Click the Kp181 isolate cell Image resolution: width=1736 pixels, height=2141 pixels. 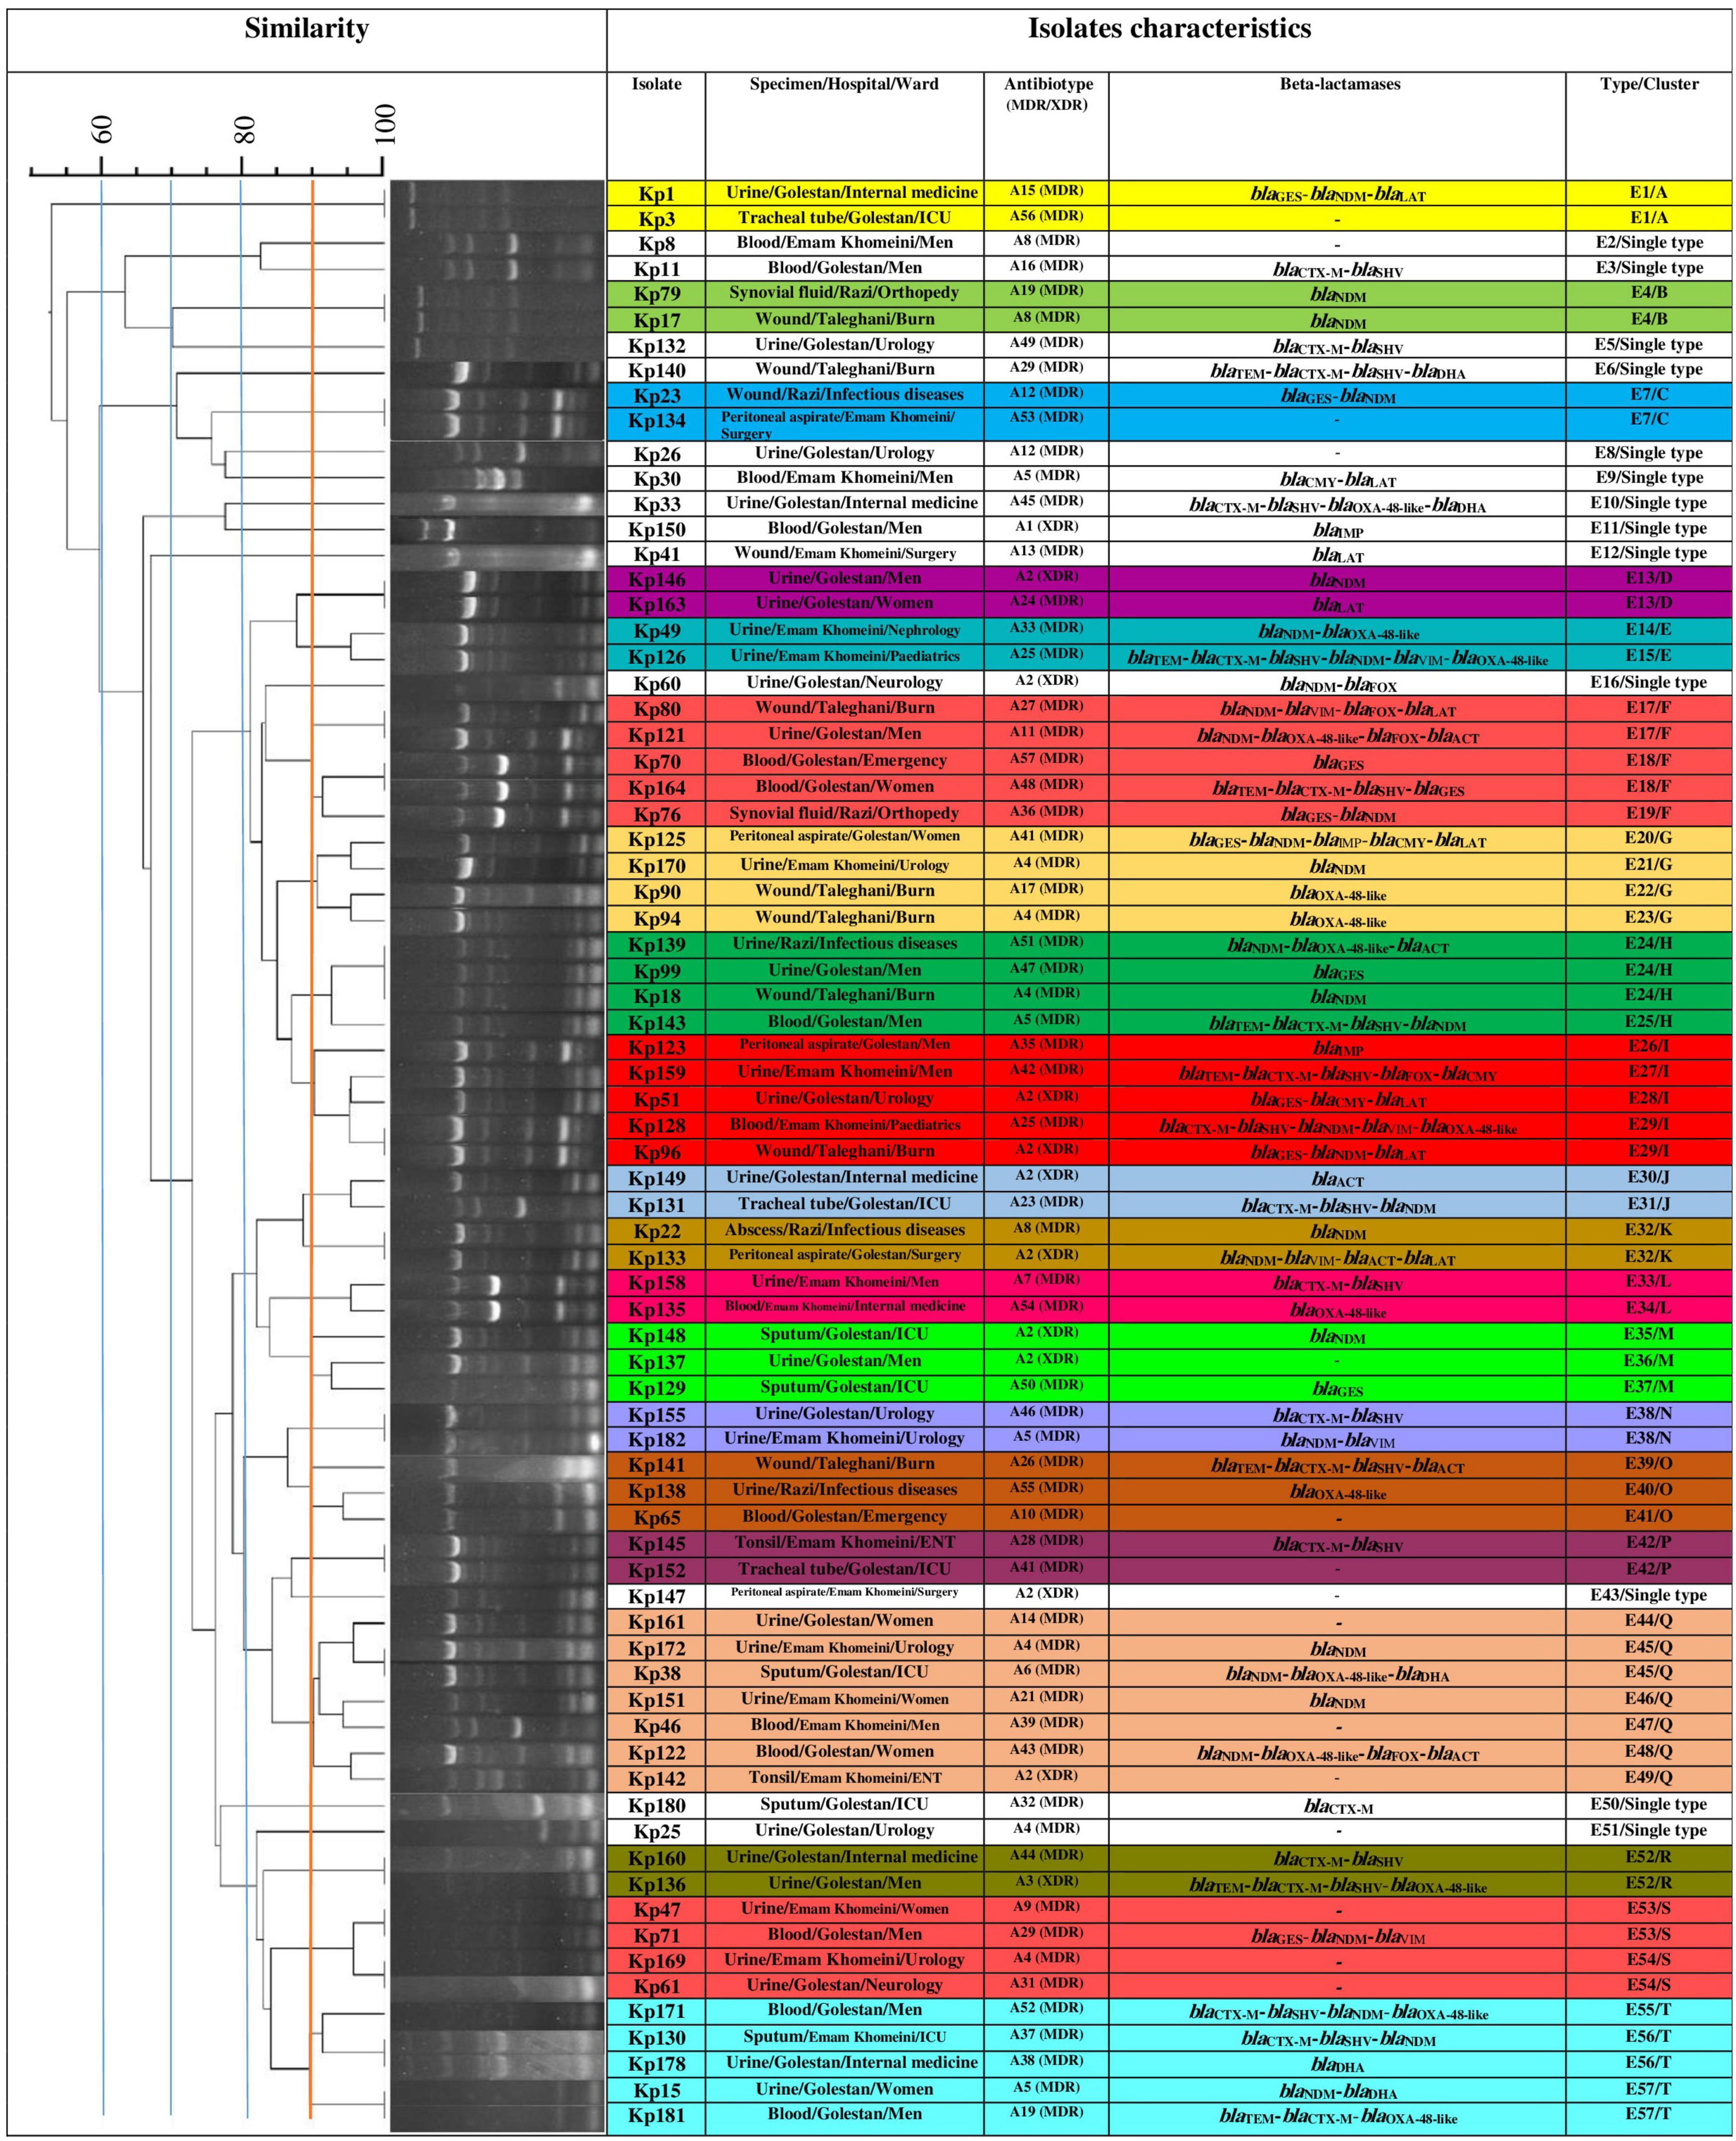(656, 2115)
